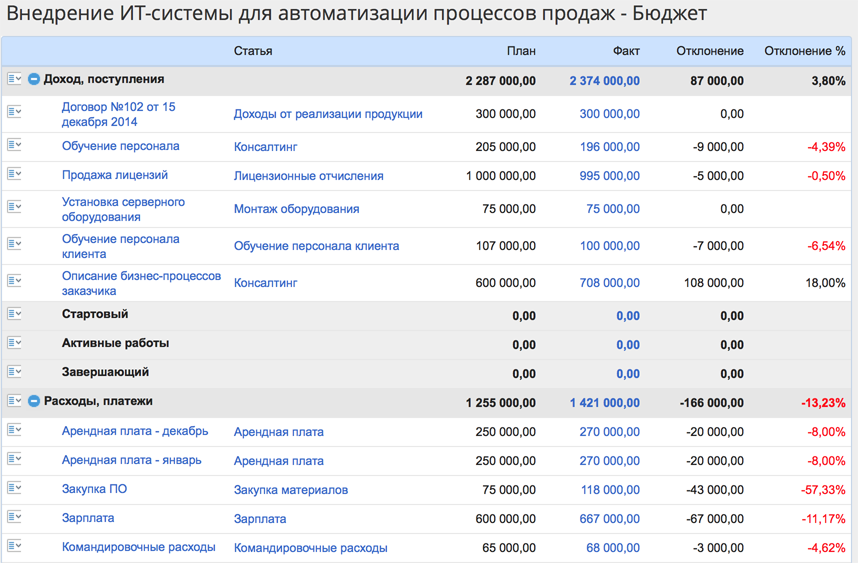The width and height of the screenshot is (858, 563).
Task: Collapse the Расходы, платежи group
Action: pyautogui.click(x=34, y=401)
